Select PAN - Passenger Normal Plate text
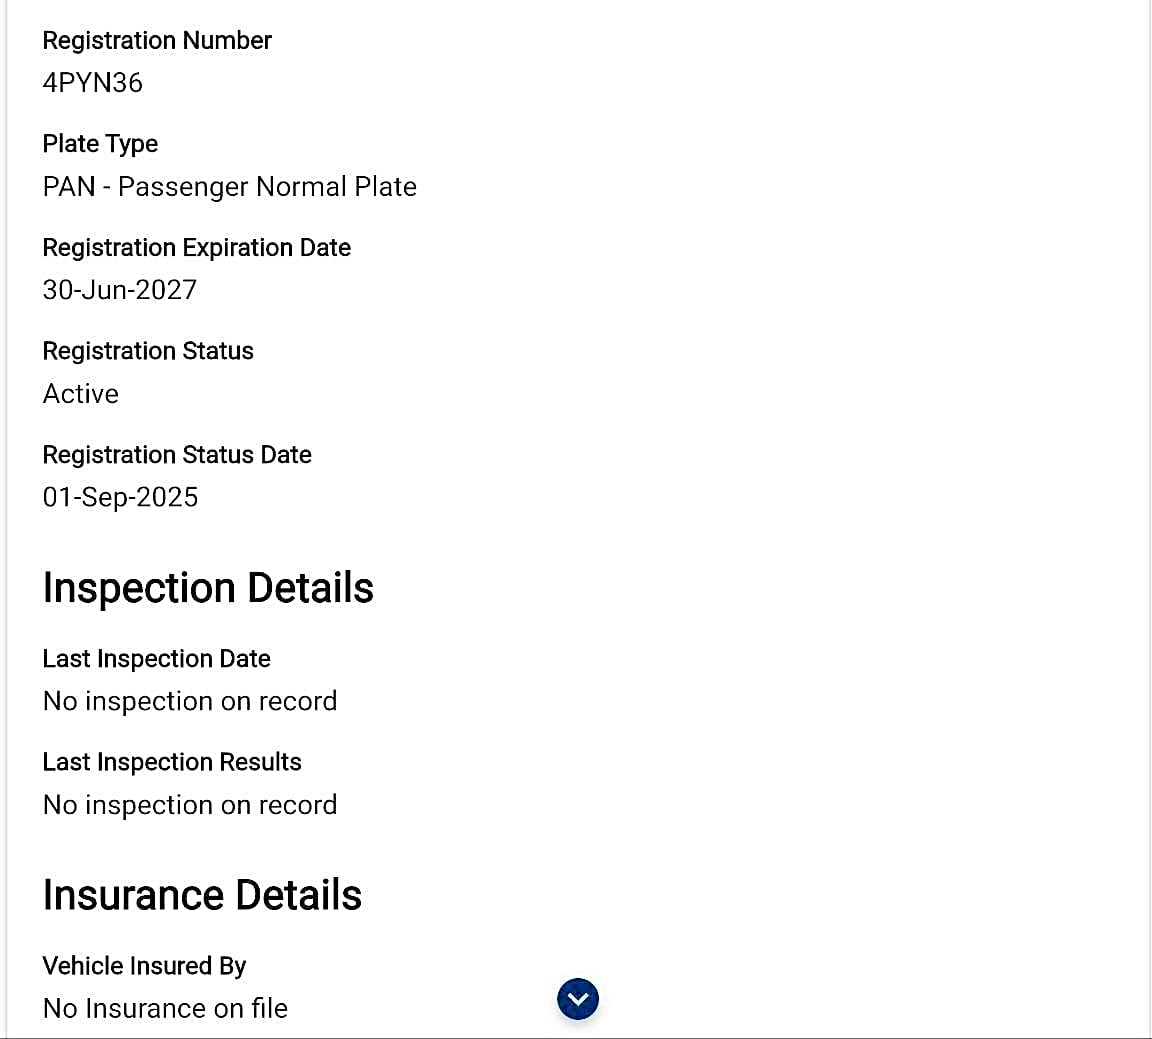1152x1039 pixels. (x=229, y=187)
